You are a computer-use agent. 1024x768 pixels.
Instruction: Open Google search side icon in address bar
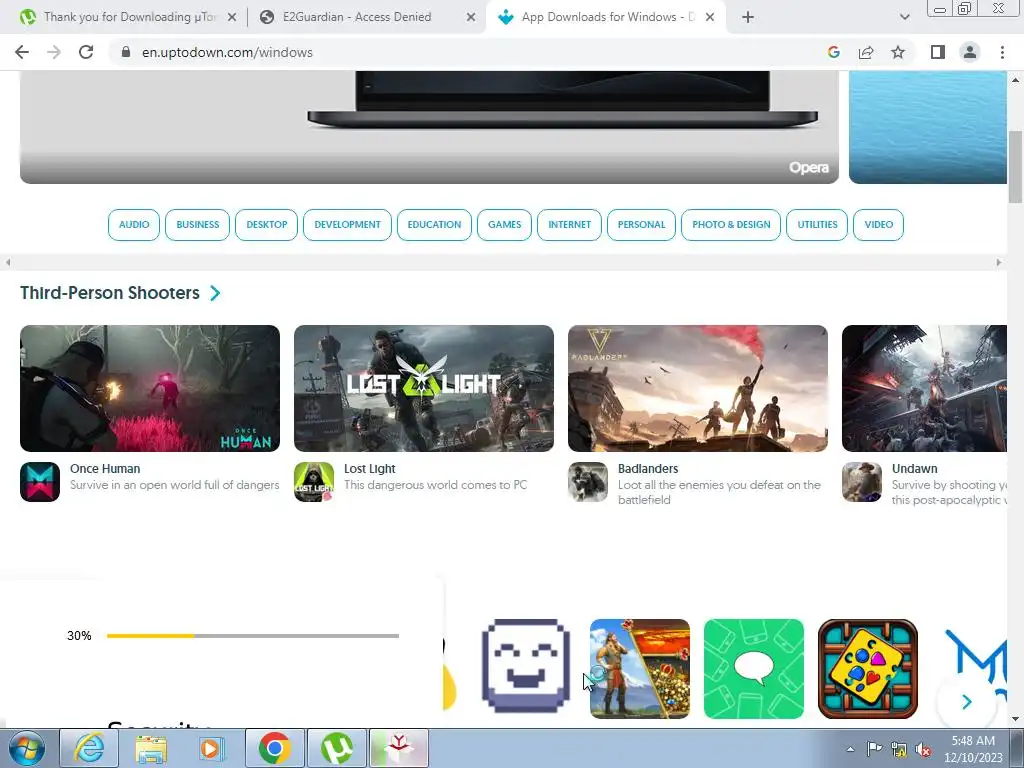pyautogui.click(x=833, y=52)
